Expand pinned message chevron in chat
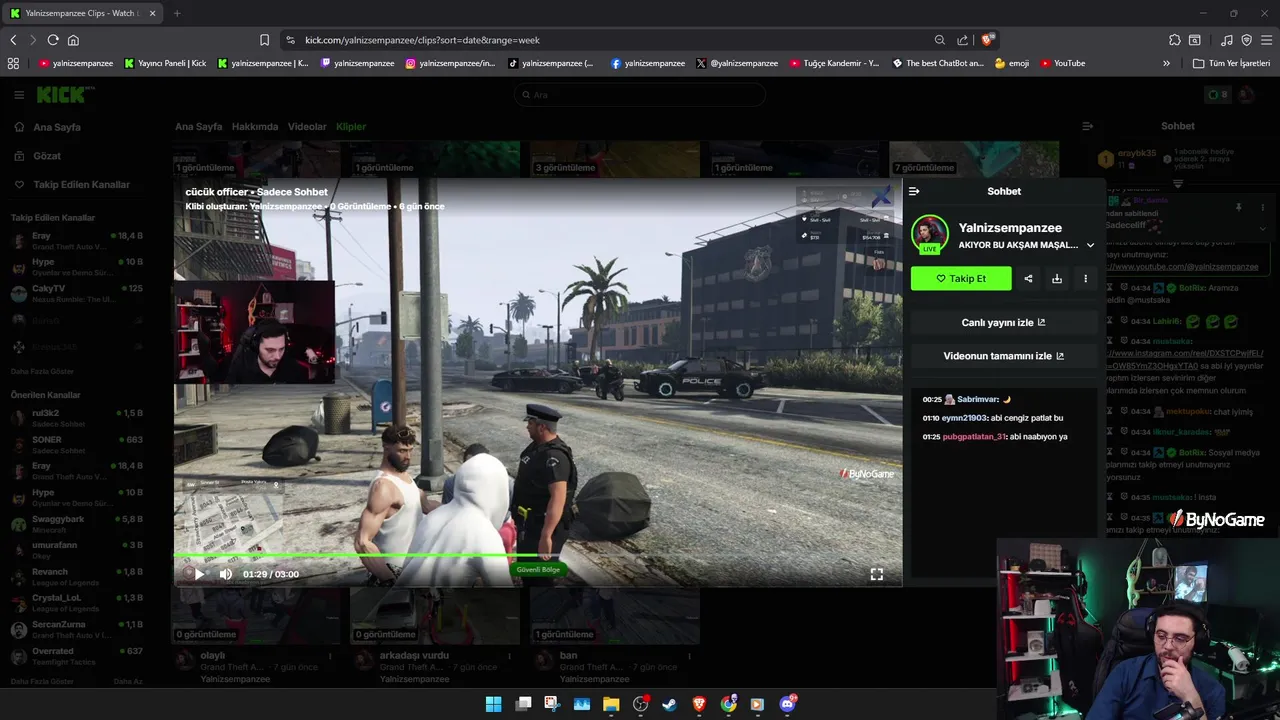 [1262, 229]
